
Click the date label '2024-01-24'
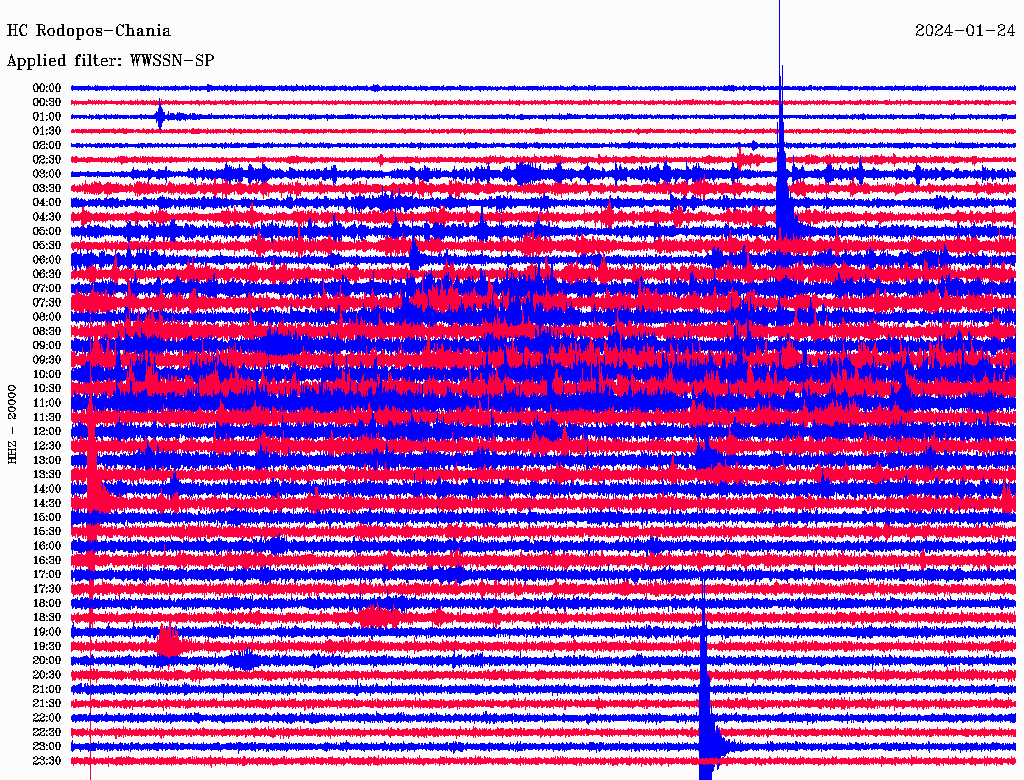click(x=965, y=31)
